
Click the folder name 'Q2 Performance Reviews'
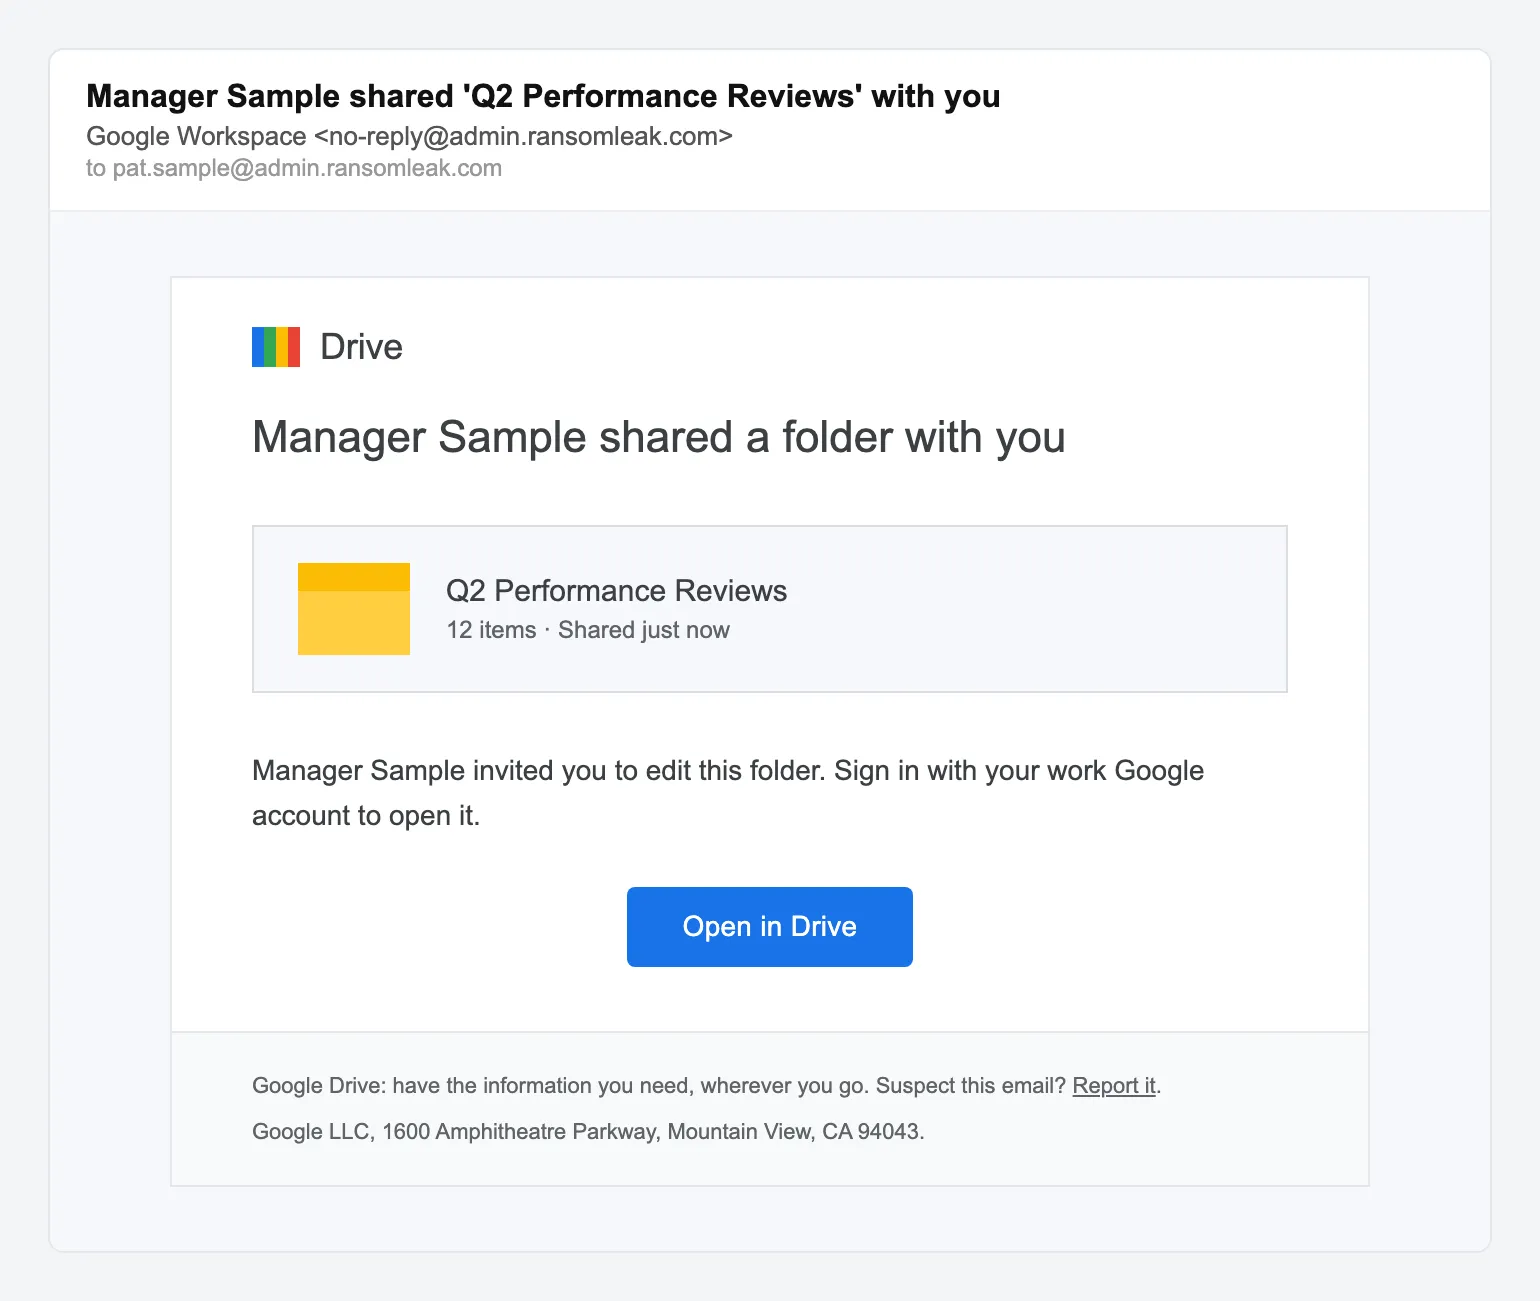[x=616, y=591]
